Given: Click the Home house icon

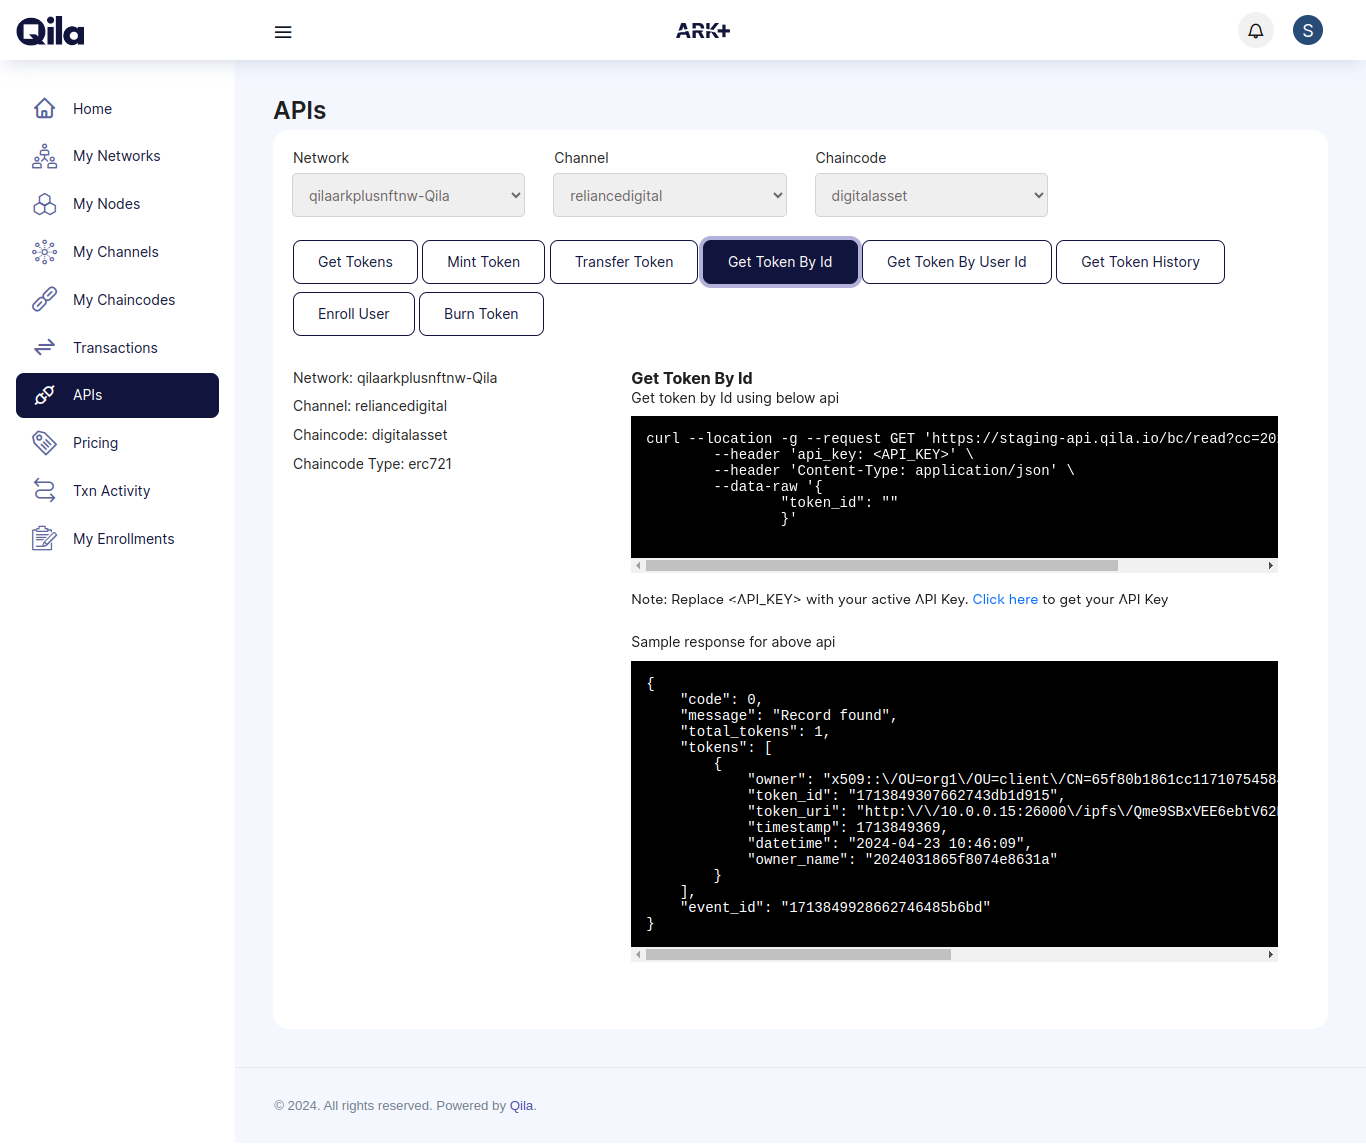Looking at the screenshot, I should [44, 108].
